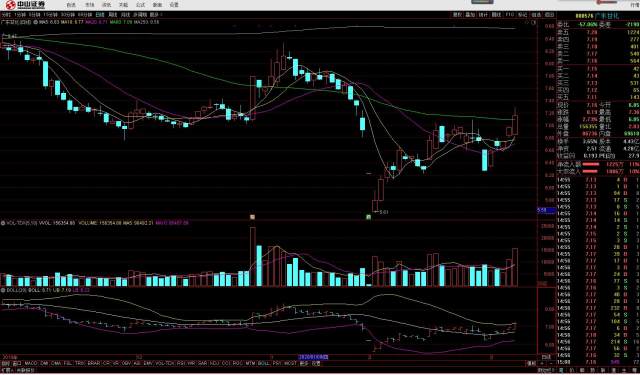This screenshot has height=375, width=640.
Task: Click the blue 5.58 price marker on the axis
Action: pyautogui.click(x=546, y=211)
